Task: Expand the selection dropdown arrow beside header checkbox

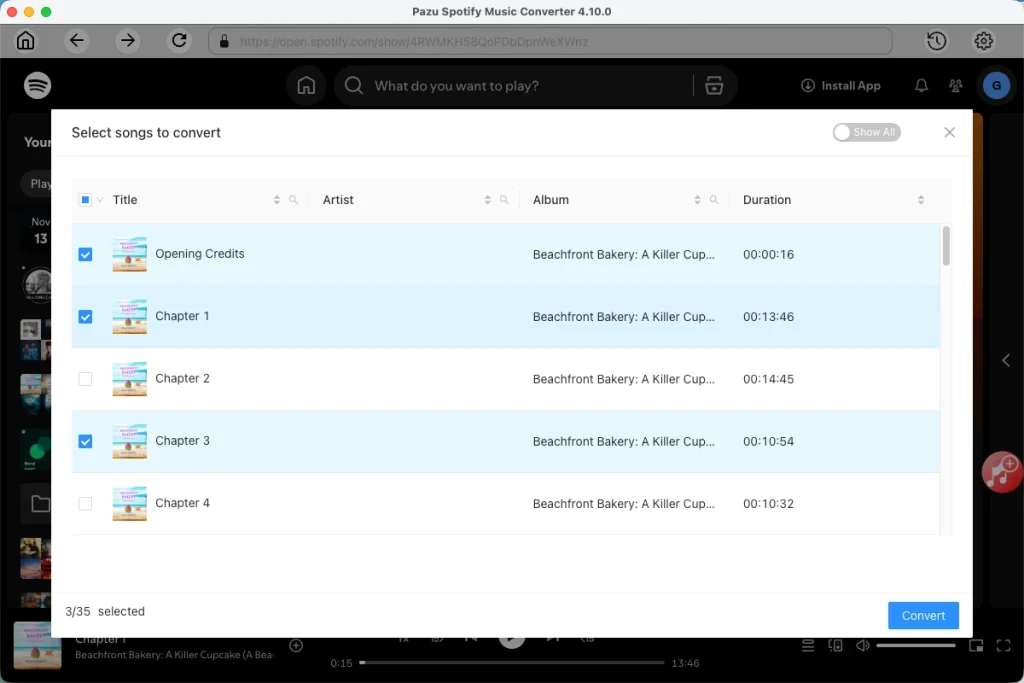Action: pyautogui.click(x=100, y=200)
